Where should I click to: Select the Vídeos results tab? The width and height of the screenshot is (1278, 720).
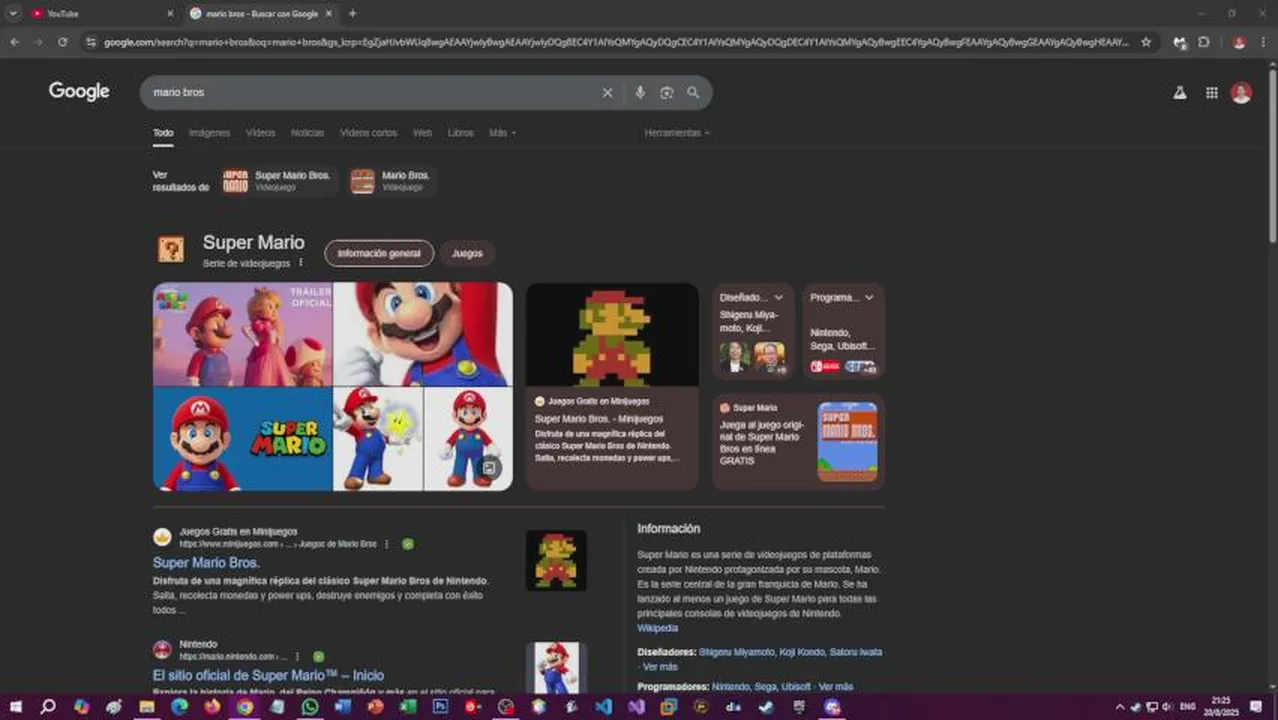click(260, 133)
